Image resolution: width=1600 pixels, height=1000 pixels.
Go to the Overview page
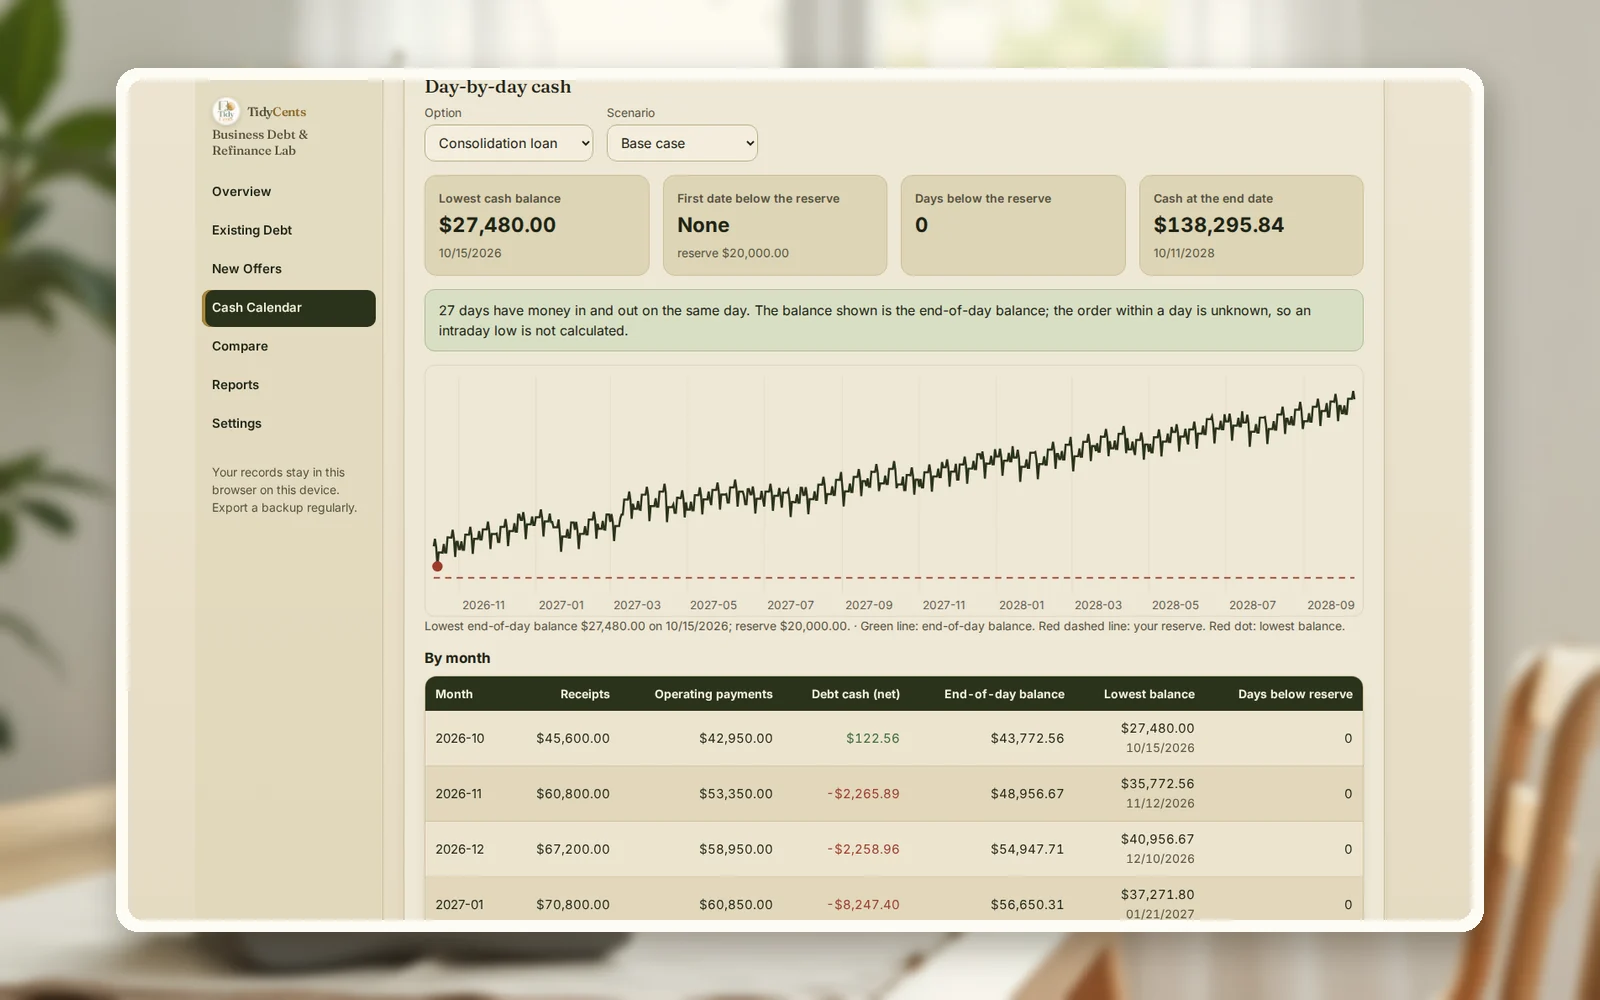[x=289, y=191]
